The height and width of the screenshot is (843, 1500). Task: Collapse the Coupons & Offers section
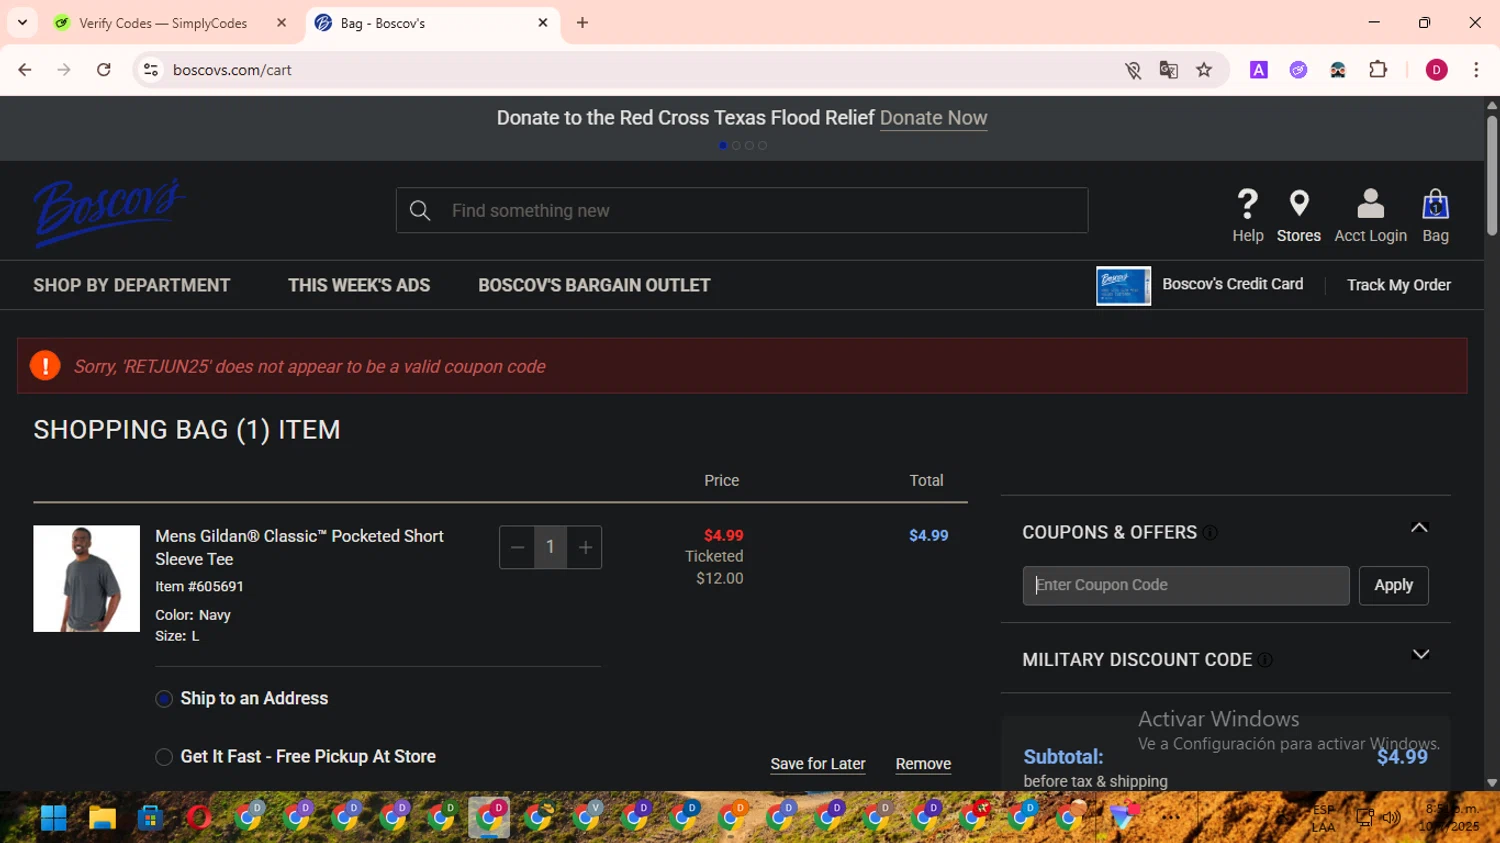(x=1419, y=528)
